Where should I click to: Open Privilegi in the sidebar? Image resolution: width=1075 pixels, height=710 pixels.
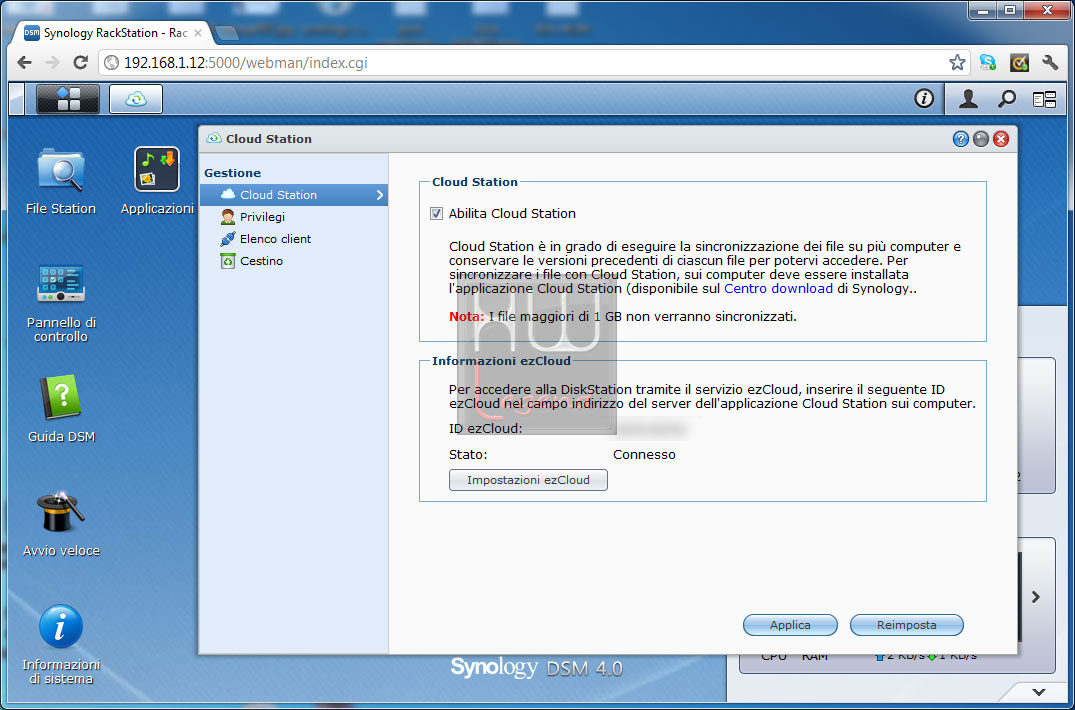tap(293, 217)
